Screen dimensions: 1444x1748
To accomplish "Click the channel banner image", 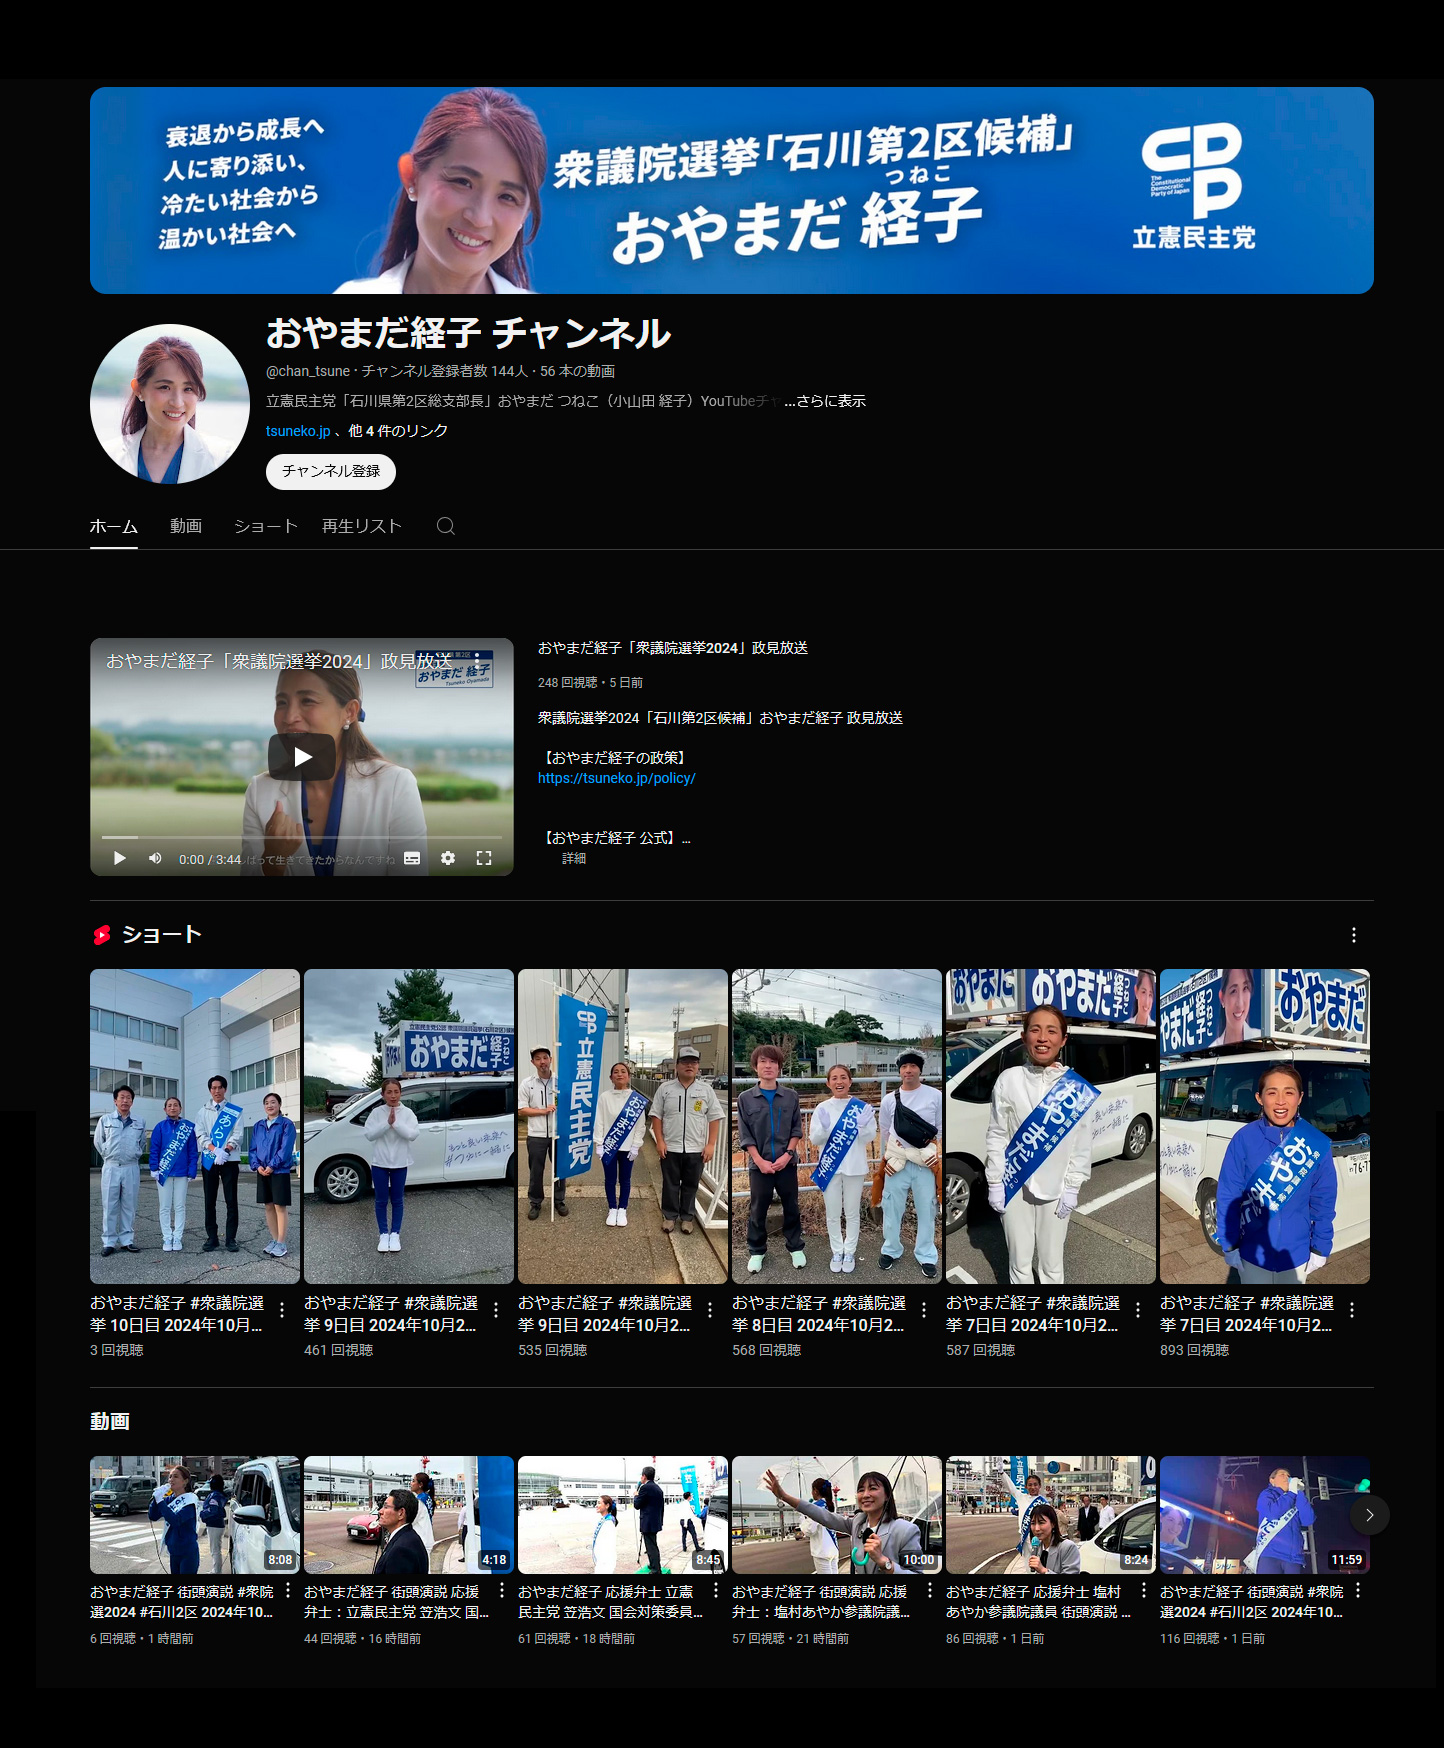I will (x=732, y=190).
